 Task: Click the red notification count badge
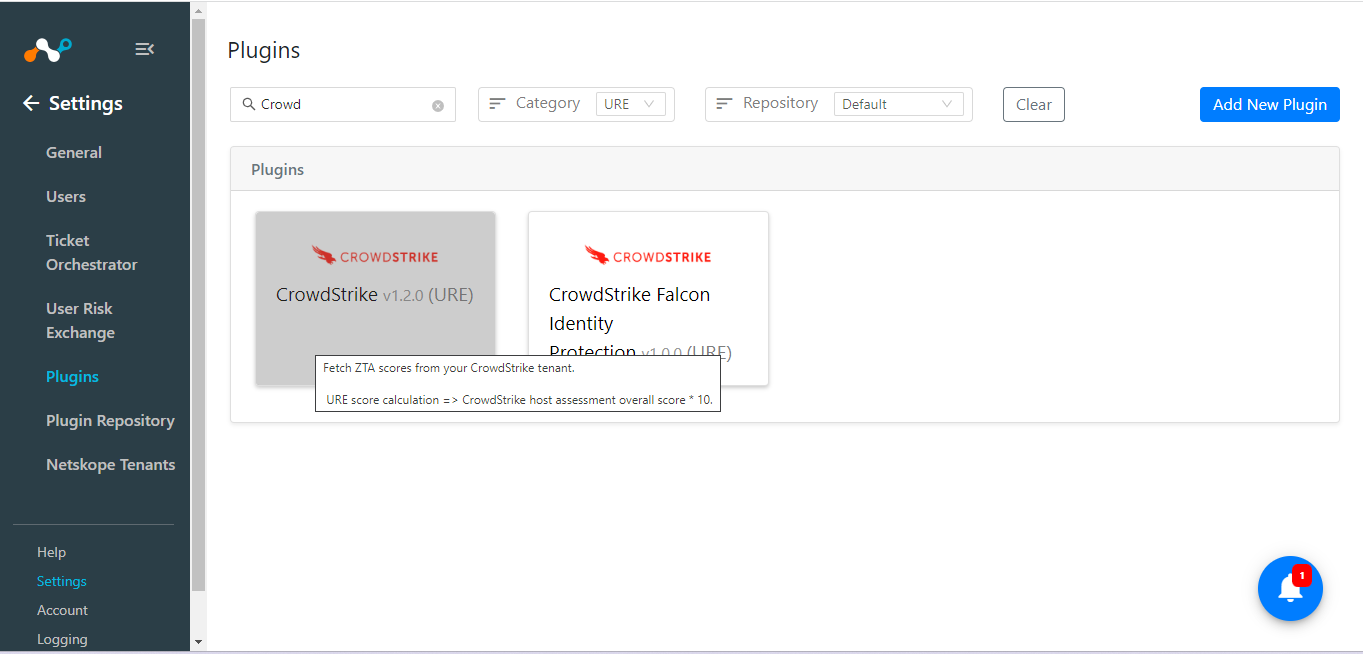click(x=1301, y=576)
